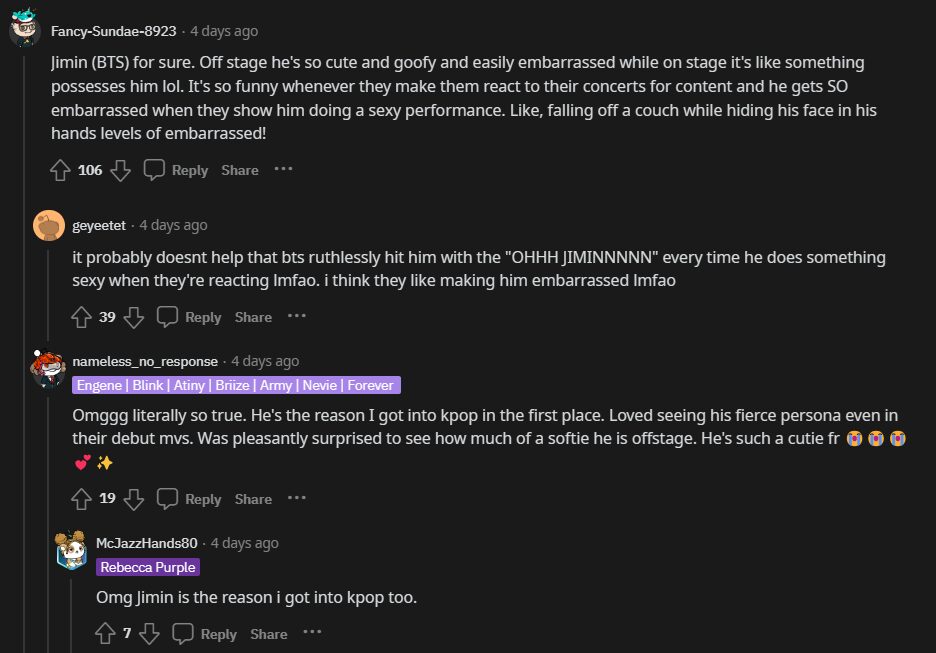Downvote nameless_no_response's comment
Viewport: 936px width, 653px height.
tap(135, 499)
